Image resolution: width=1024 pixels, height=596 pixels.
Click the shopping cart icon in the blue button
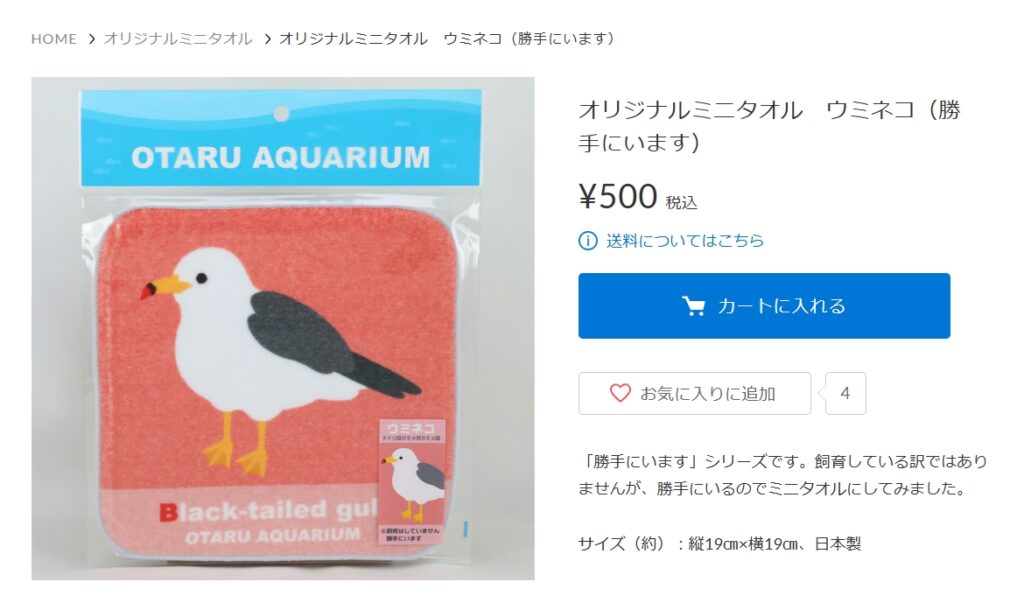pyautogui.click(x=693, y=306)
